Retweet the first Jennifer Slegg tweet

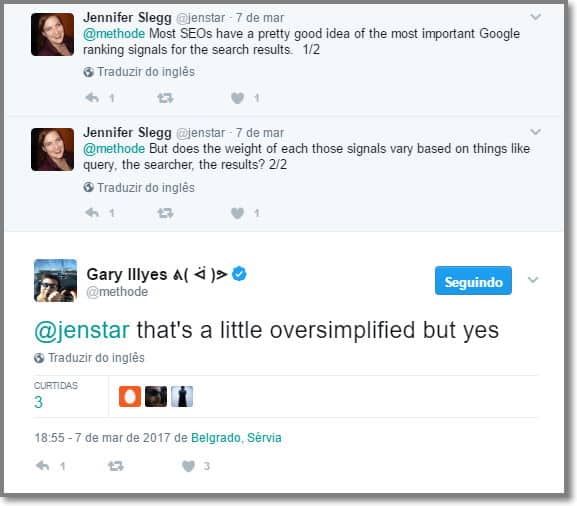(x=165, y=98)
